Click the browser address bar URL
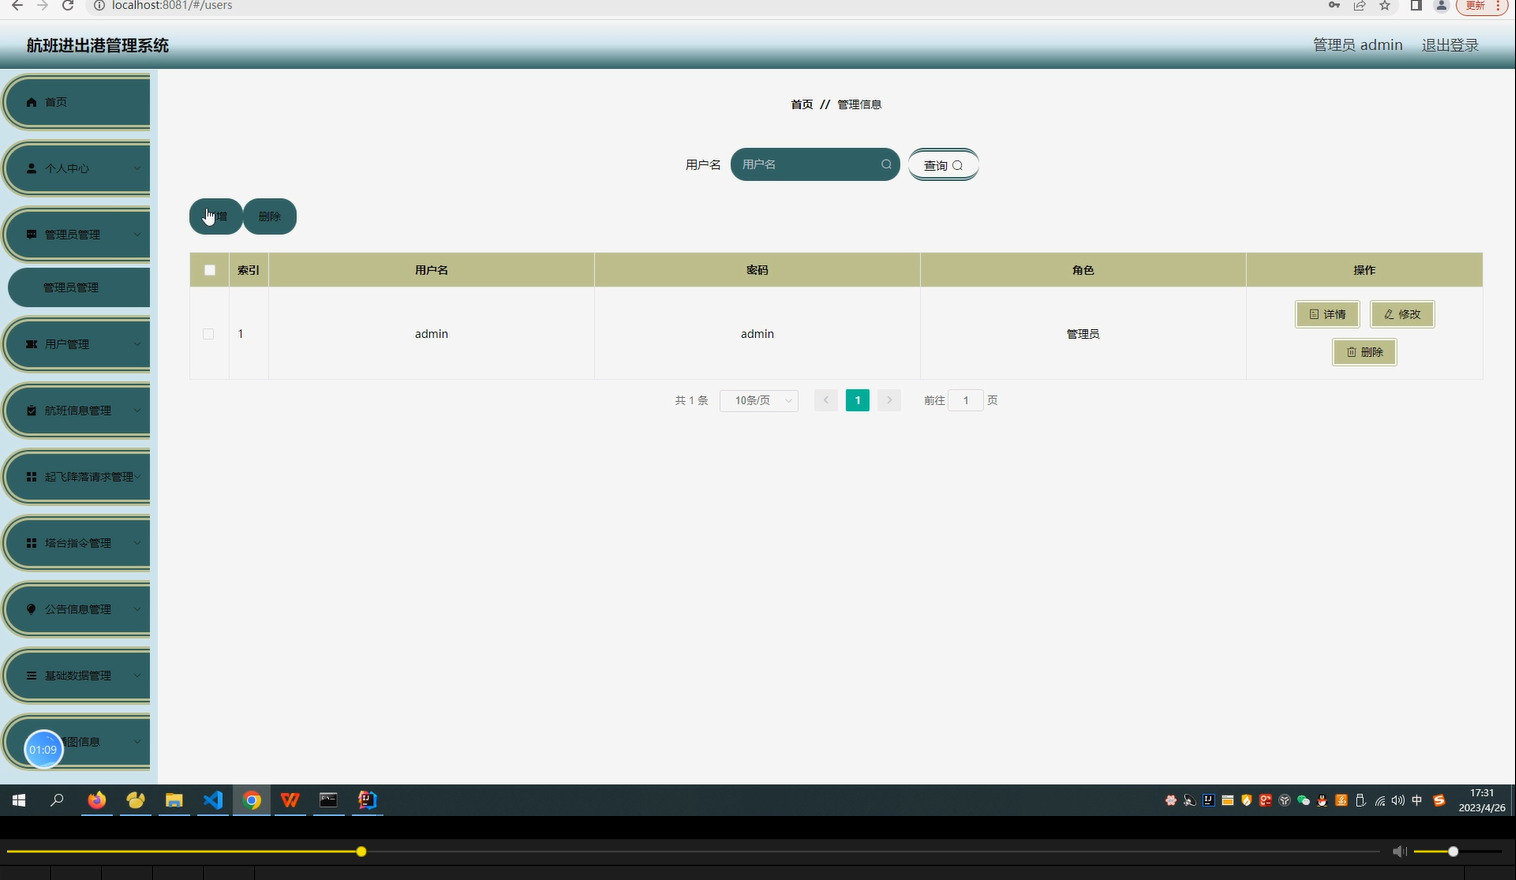Image resolution: width=1516 pixels, height=880 pixels. (172, 5)
